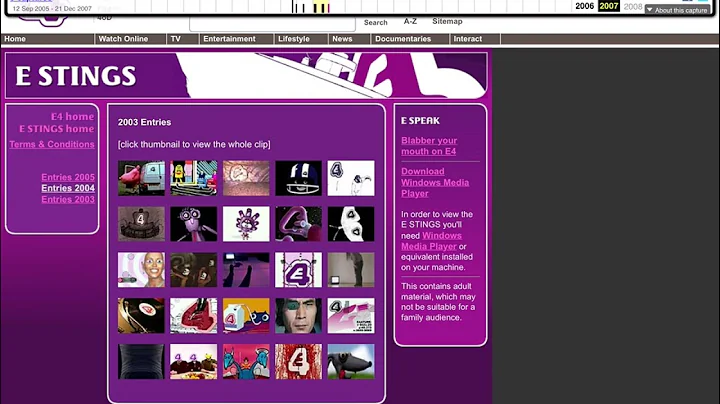Screen dimensions: 720x404
Task: Click the E STINGS banner header
Action: 246,75
